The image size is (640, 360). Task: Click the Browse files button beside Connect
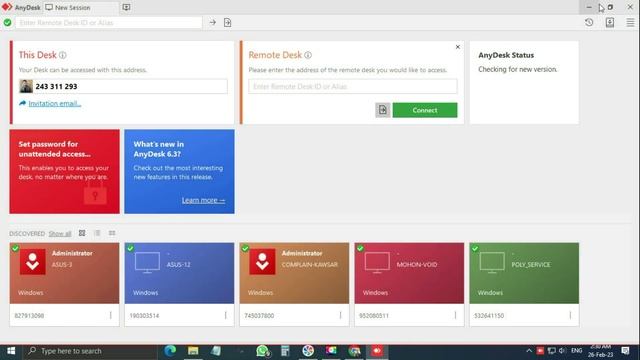pyautogui.click(x=382, y=110)
